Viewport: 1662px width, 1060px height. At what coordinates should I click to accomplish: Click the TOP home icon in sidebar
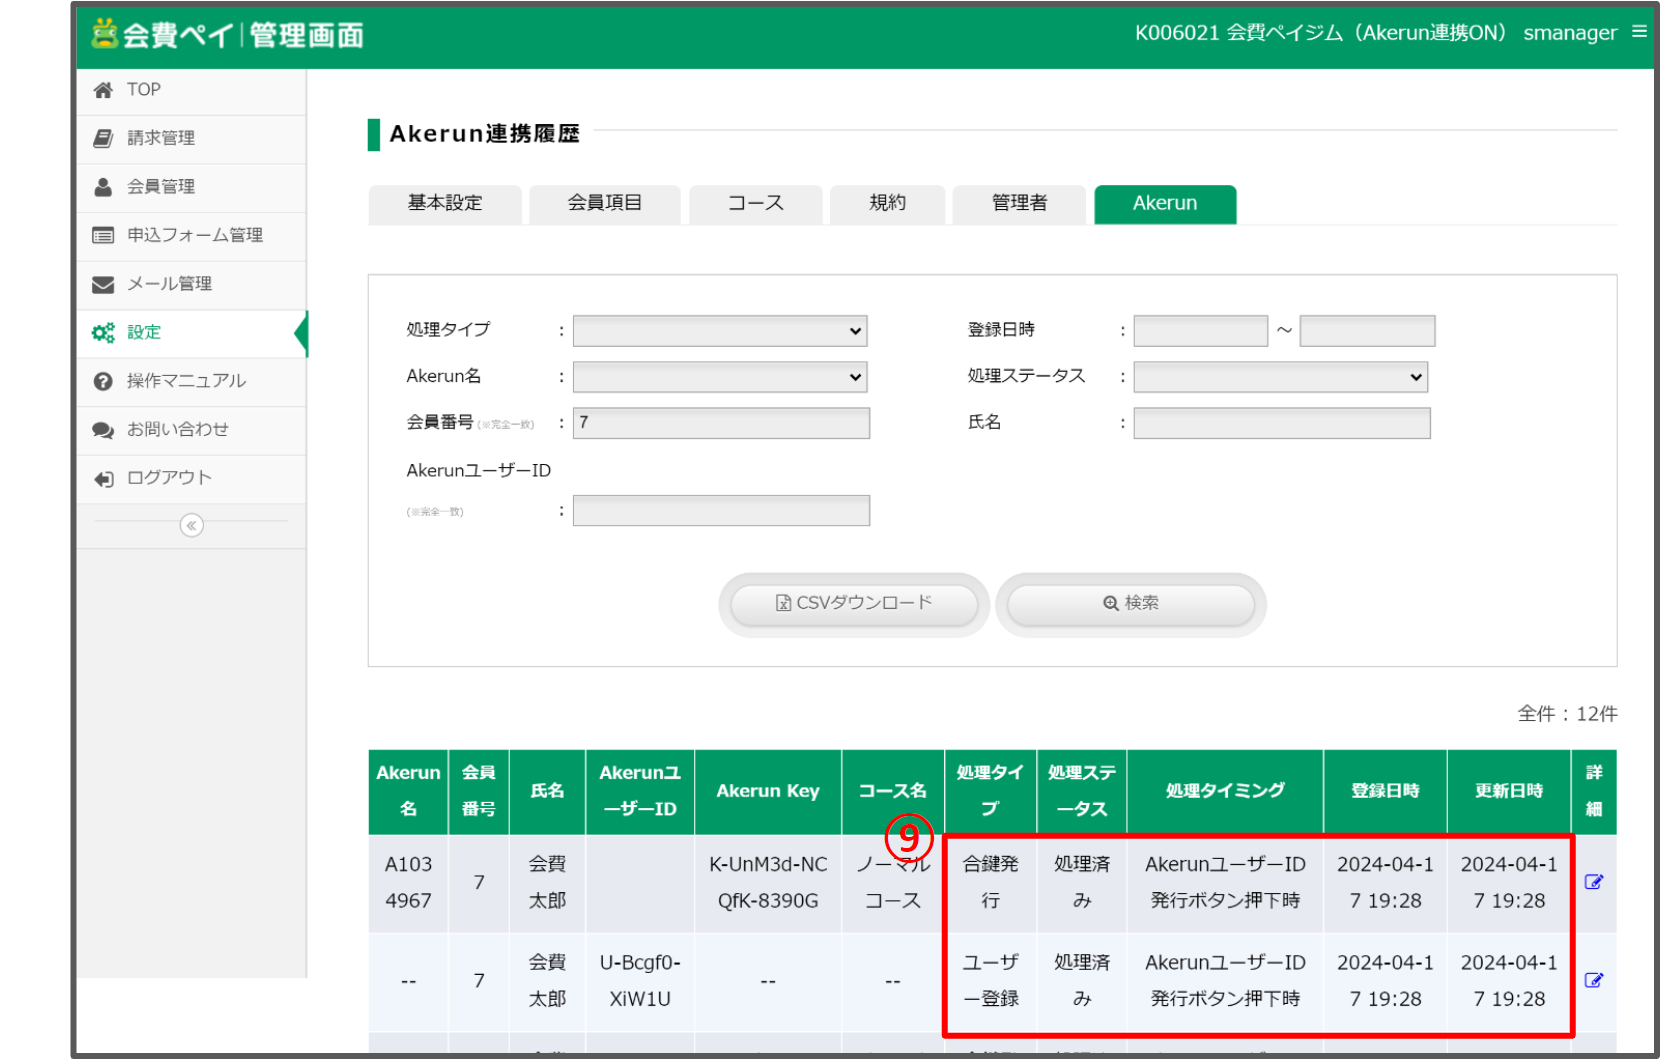pos(103,90)
